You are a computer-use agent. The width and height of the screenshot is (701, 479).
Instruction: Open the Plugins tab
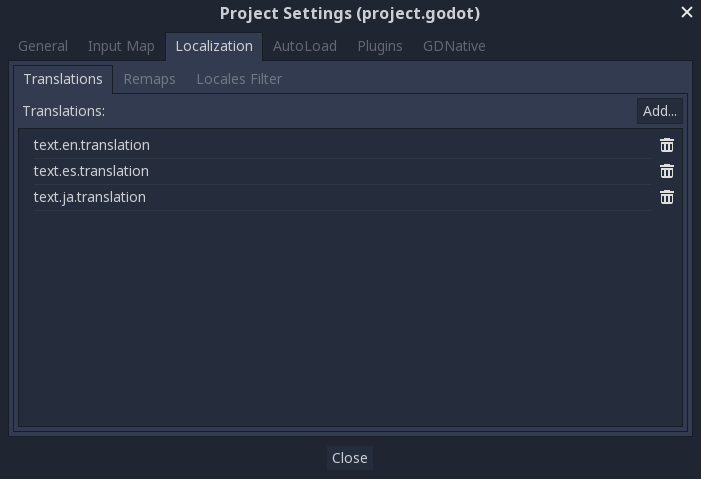pos(380,46)
